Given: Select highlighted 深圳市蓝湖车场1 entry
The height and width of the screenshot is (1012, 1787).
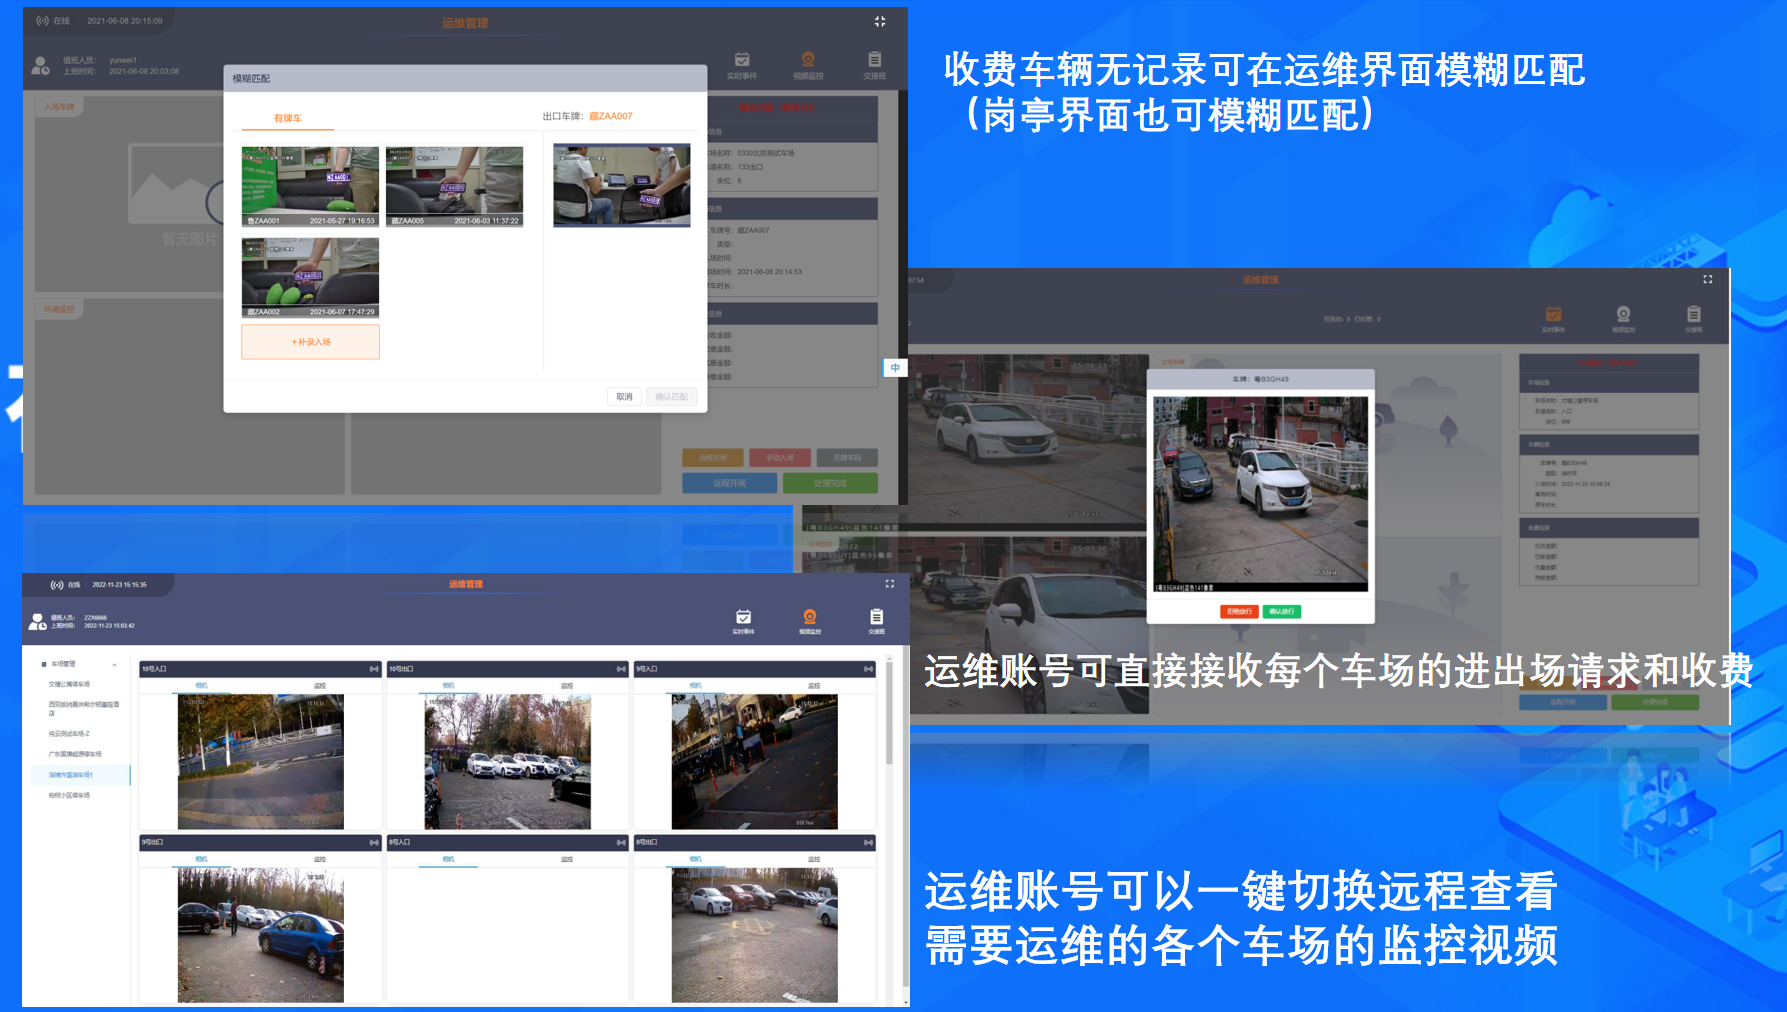Looking at the screenshot, I should [80, 775].
